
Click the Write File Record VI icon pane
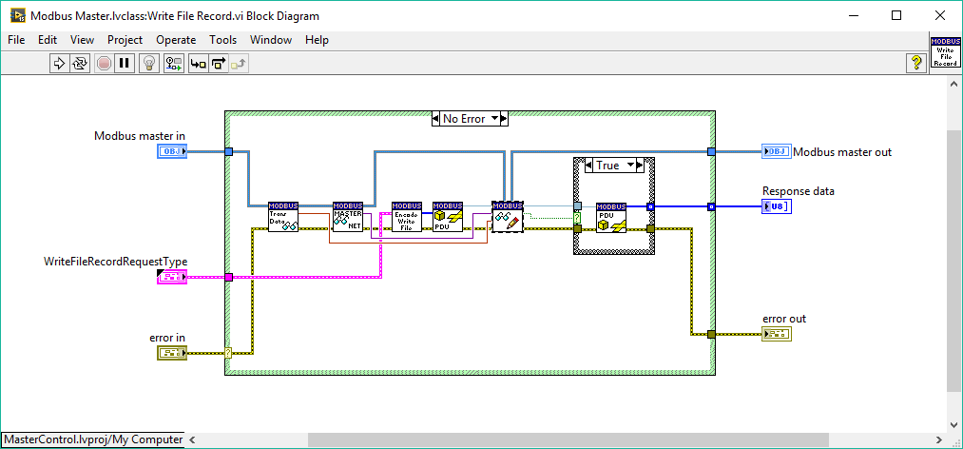[x=945, y=52]
